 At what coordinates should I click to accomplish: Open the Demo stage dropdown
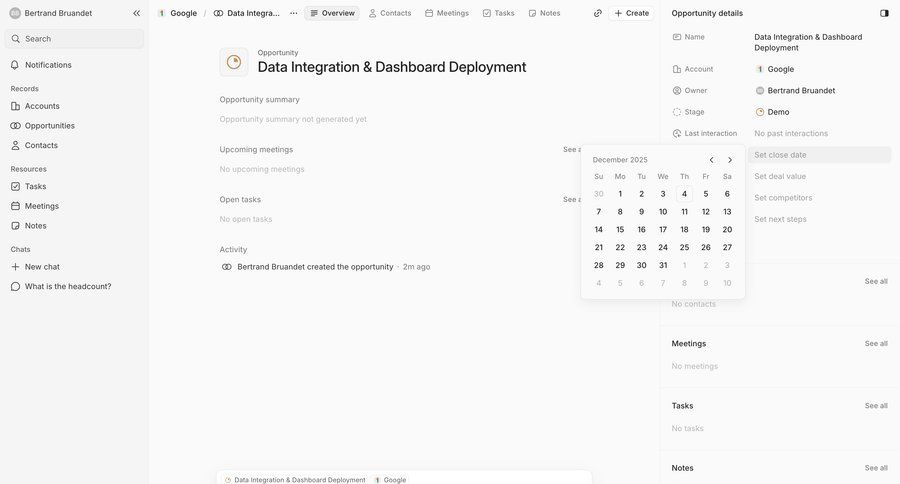(x=773, y=112)
